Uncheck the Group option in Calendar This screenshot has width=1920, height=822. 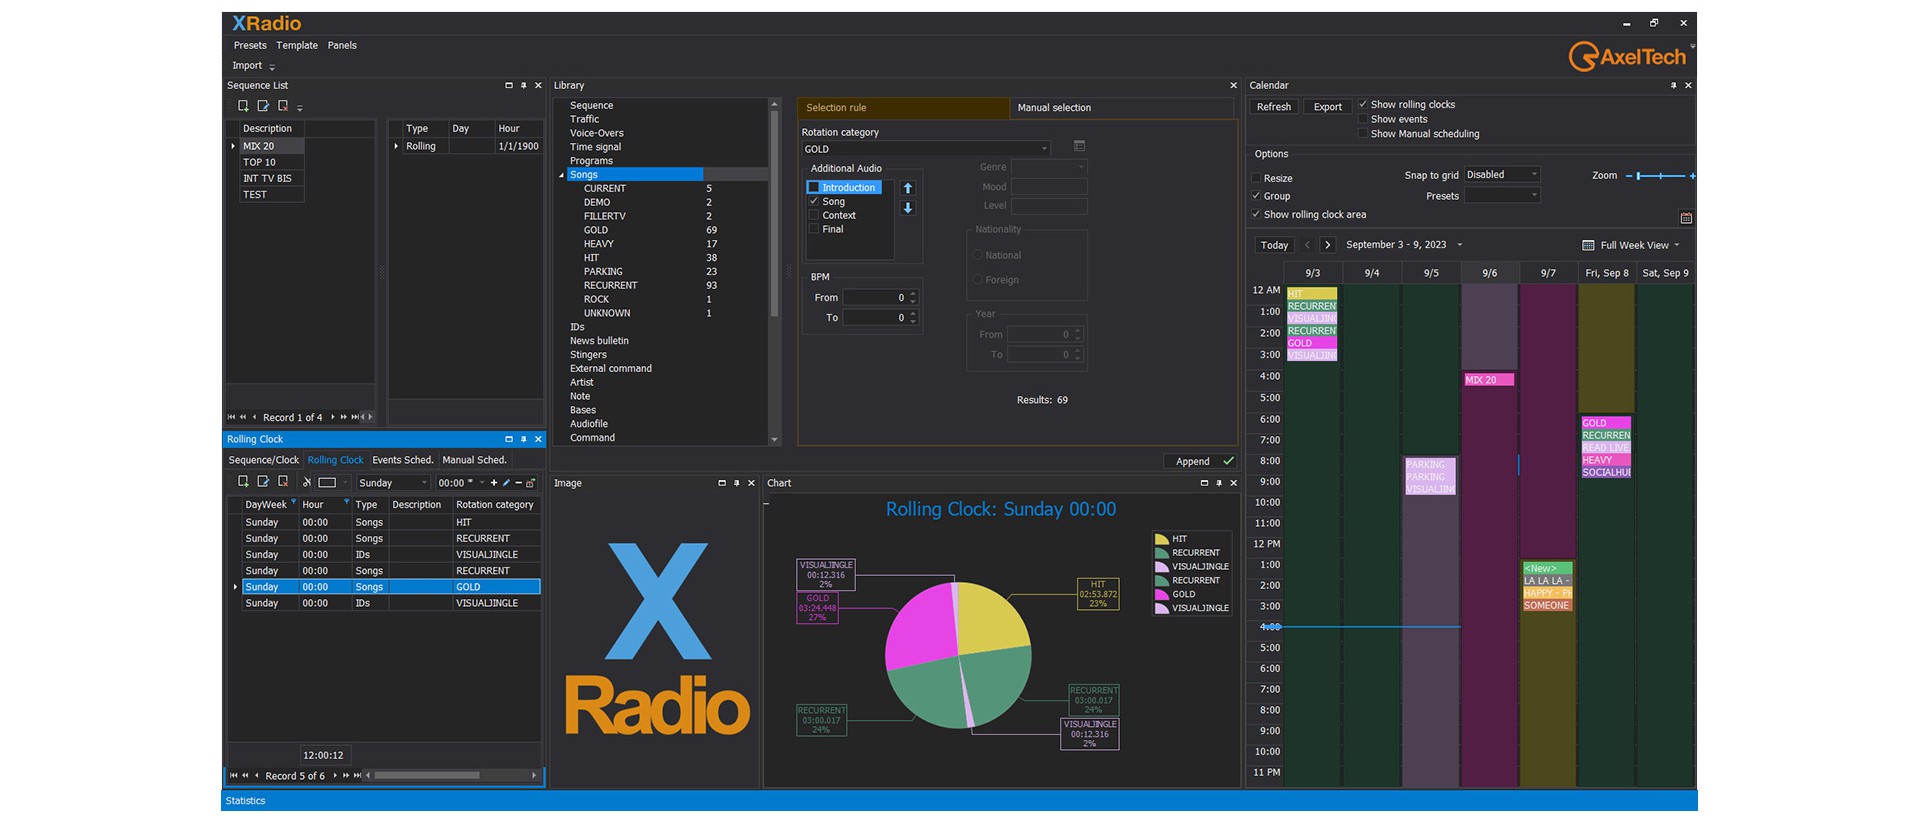click(x=1257, y=196)
